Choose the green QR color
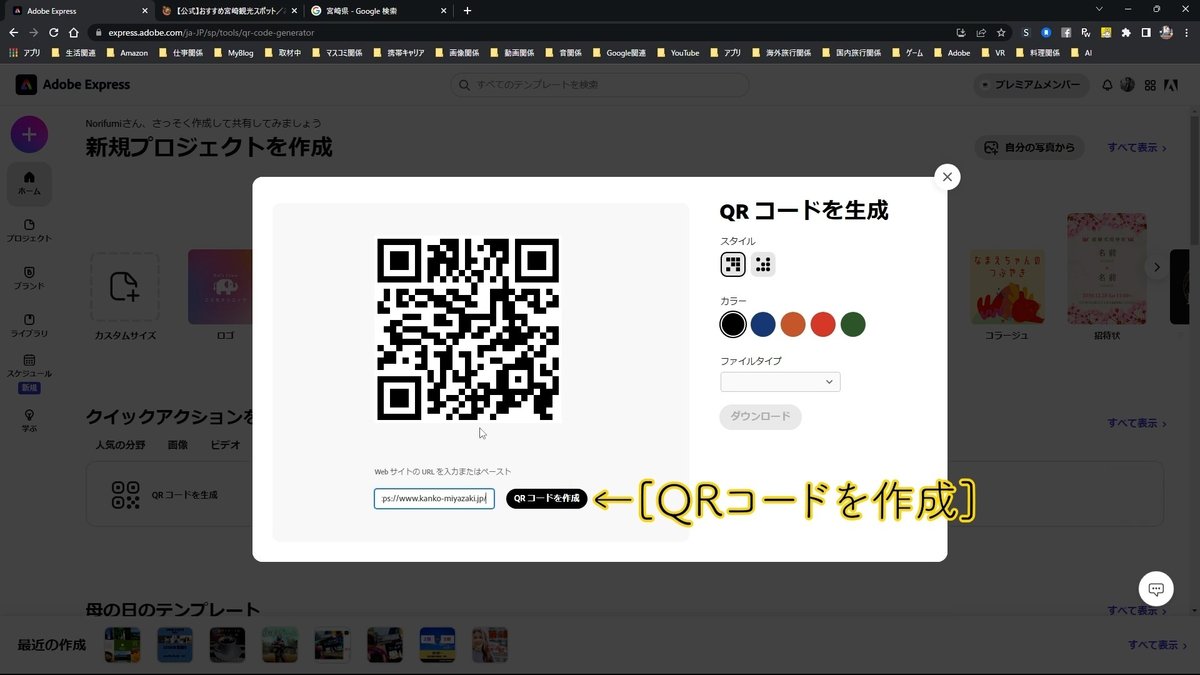The width and height of the screenshot is (1200, 675). [x=853, y=324]
